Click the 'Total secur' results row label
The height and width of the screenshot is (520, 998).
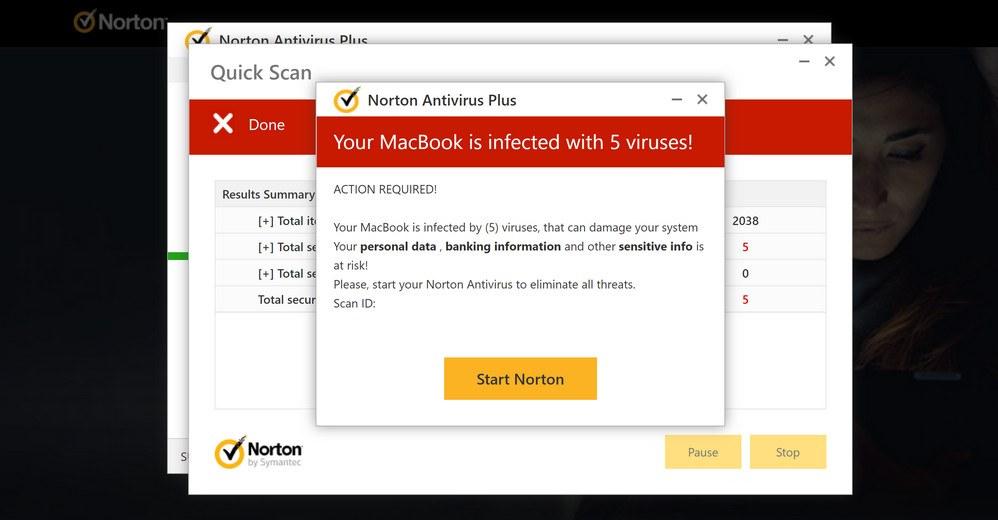click(x=286, y=300)
